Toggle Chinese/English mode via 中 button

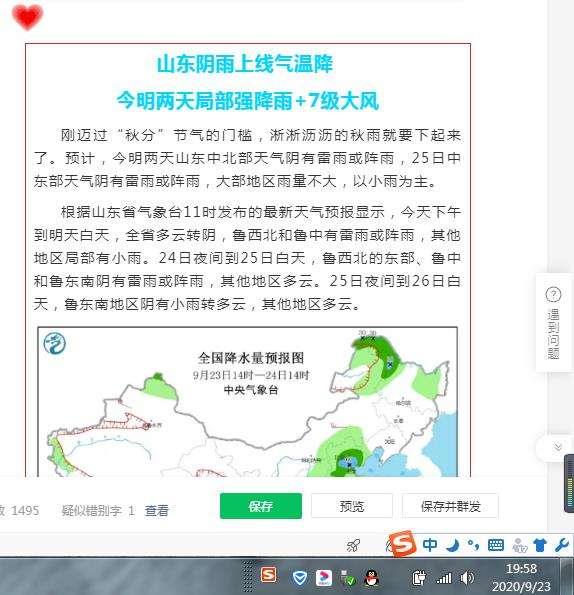430,545
